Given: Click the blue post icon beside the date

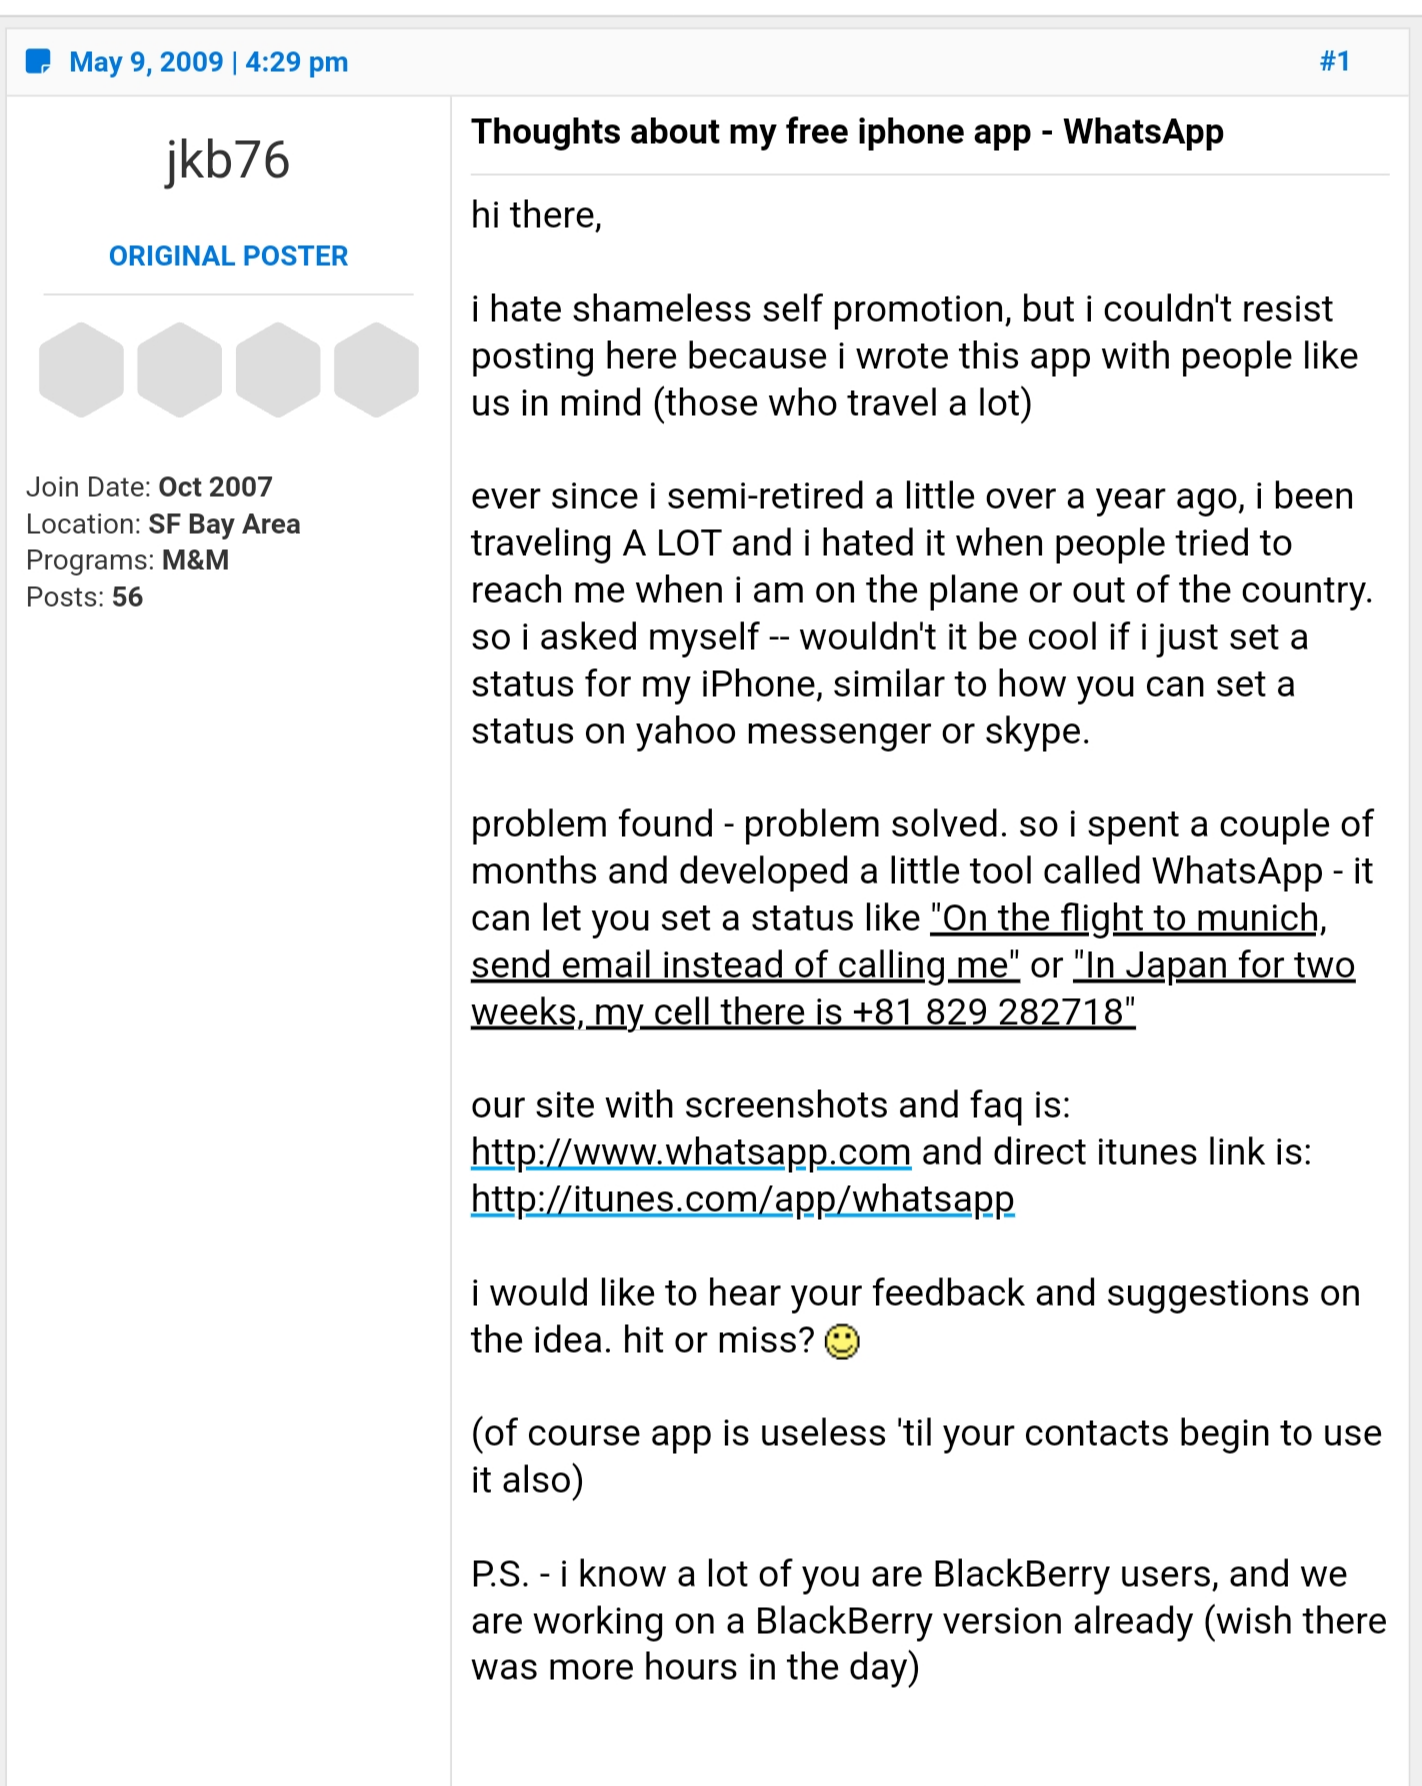Looking at the screenshot, I should click(x=38, y=62).
